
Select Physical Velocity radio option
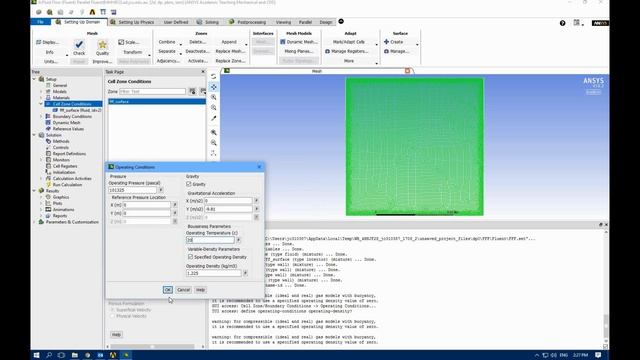112,316
